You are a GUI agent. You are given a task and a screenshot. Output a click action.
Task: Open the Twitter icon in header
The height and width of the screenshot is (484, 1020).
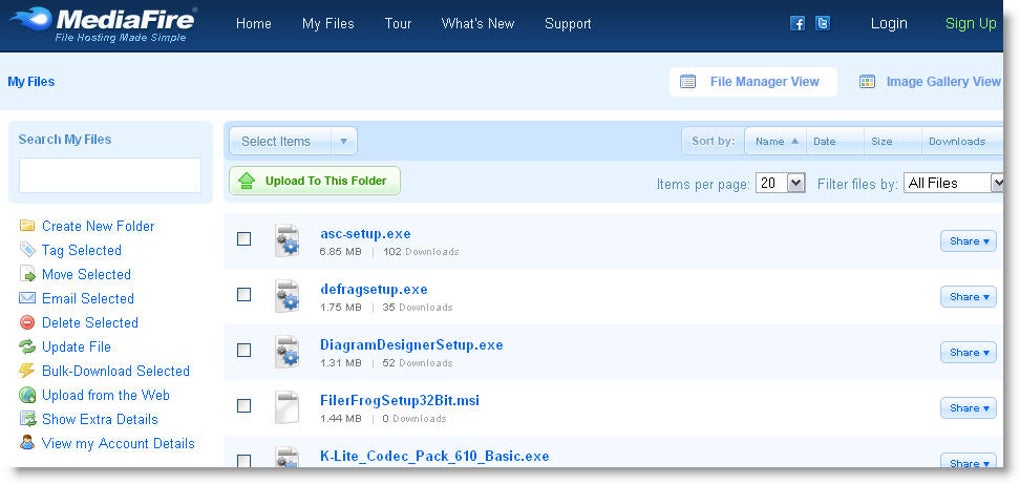pos(822,23)
